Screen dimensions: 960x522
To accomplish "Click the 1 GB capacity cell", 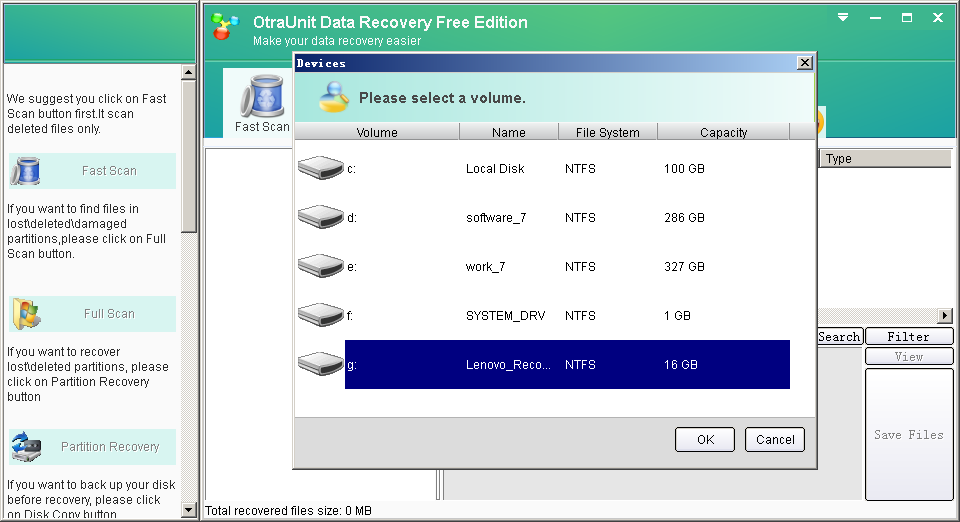I will coord(677,315).
